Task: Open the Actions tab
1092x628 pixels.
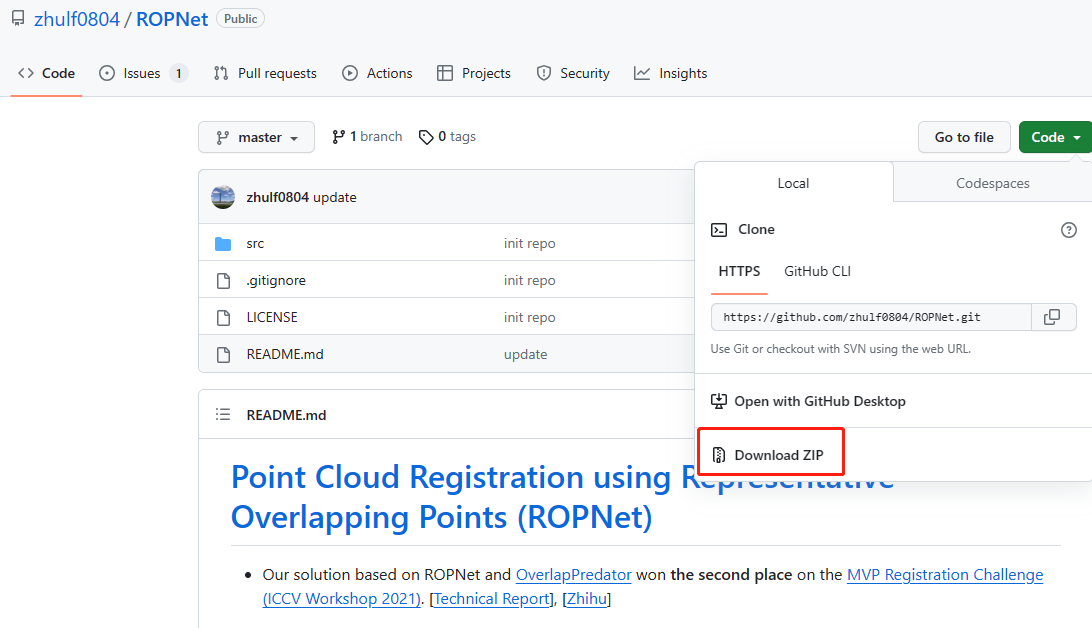Action: [377, 73]
